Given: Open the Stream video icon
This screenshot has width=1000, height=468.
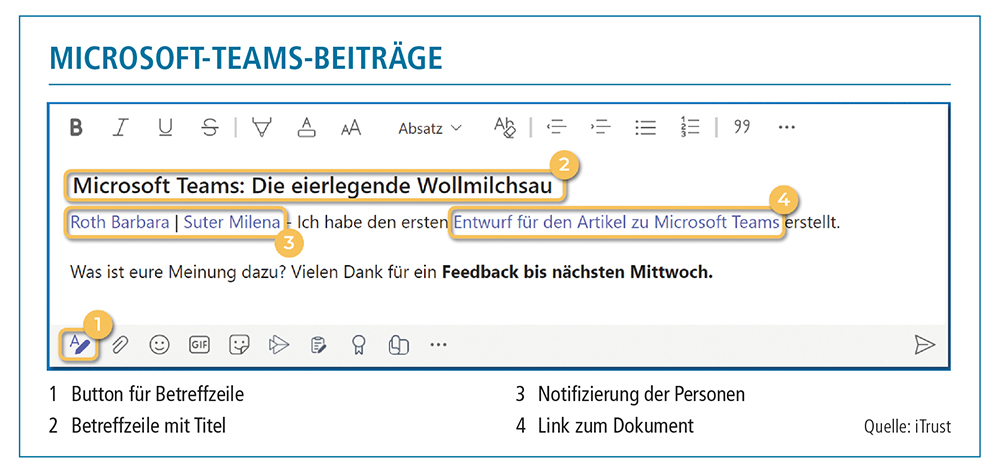Looking at the screenshot, I should pyautogui.click(x=279, y=345).
